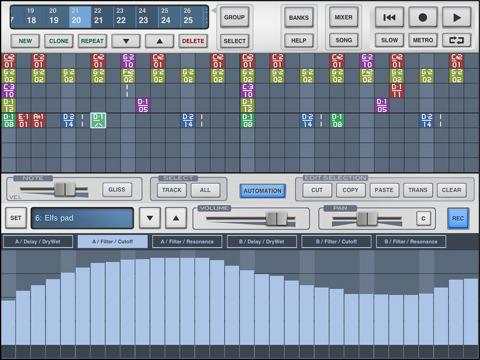
Task: Toggle the METRO metronome button
Action: pos(423,40)
